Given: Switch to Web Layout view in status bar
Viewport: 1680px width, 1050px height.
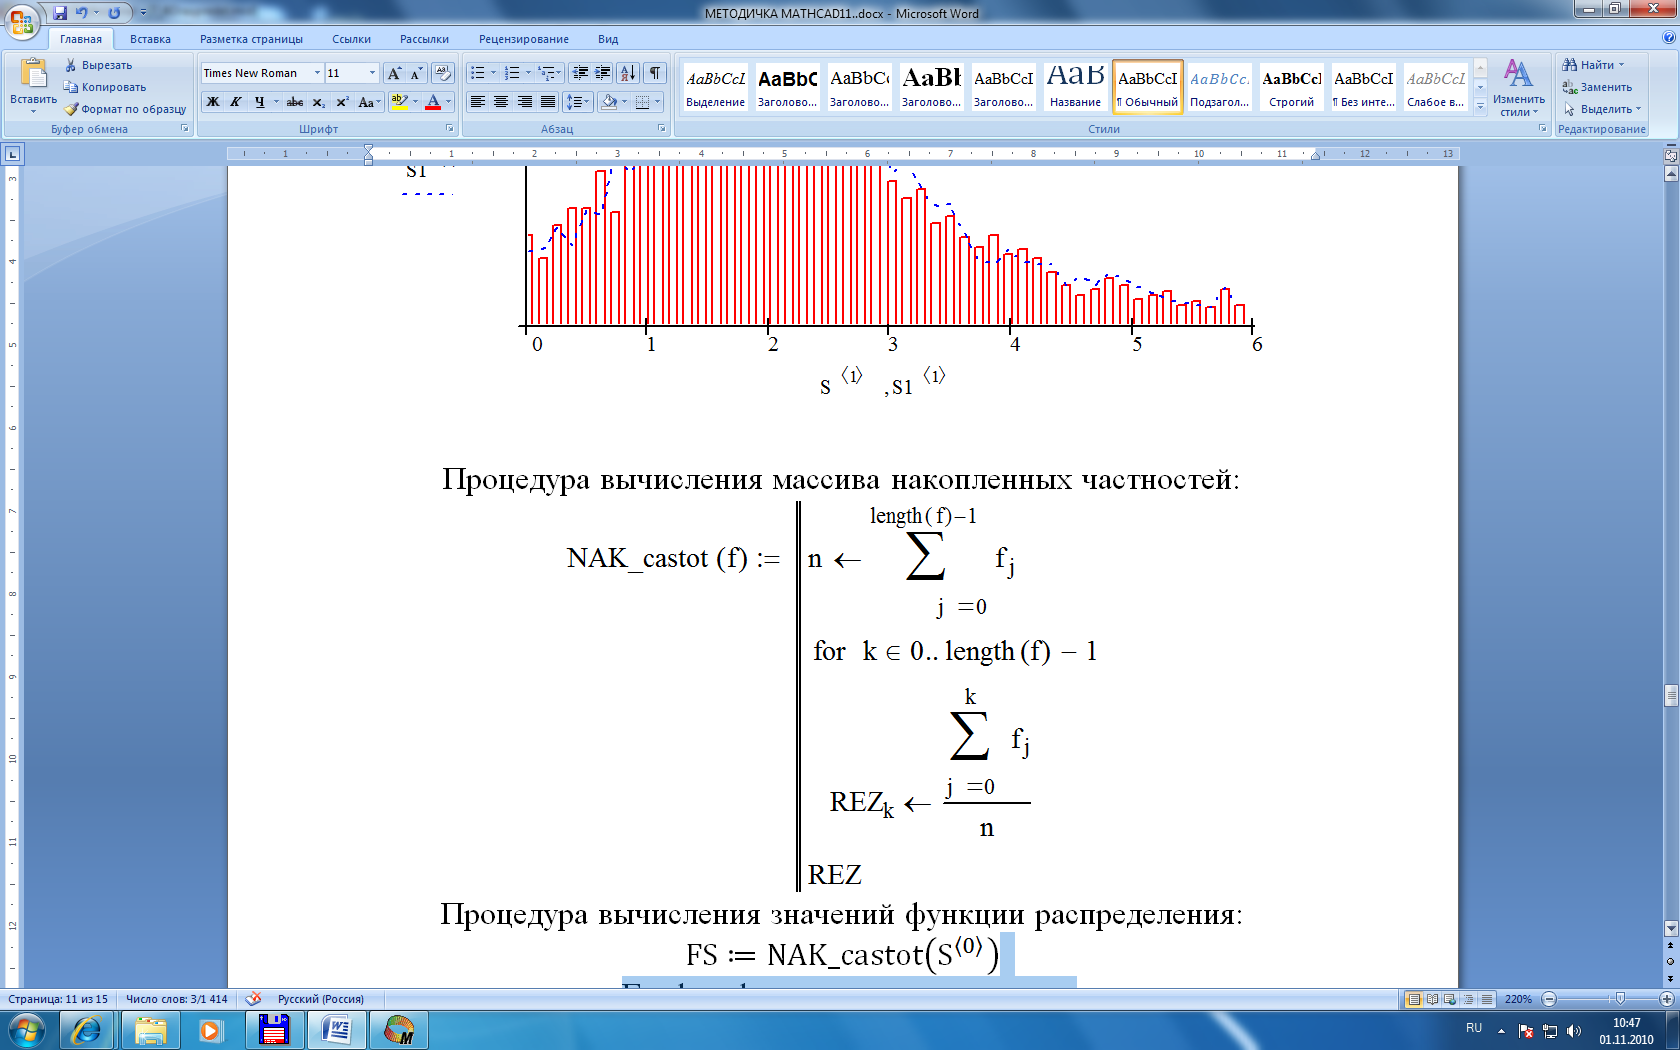Looking at the screenshot, I should (1450, 999).
